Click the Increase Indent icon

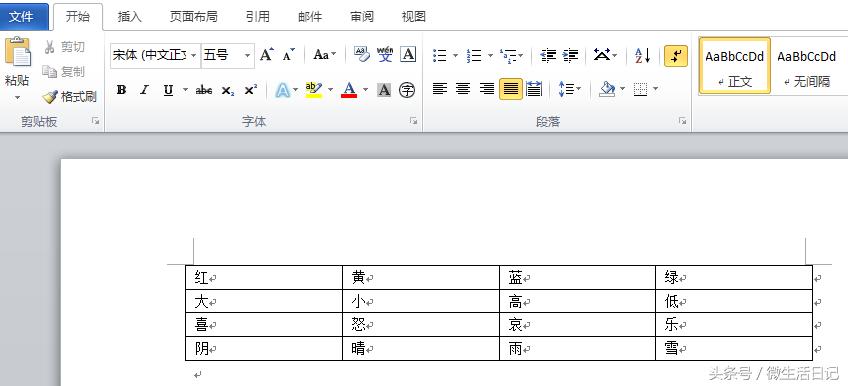570,55
